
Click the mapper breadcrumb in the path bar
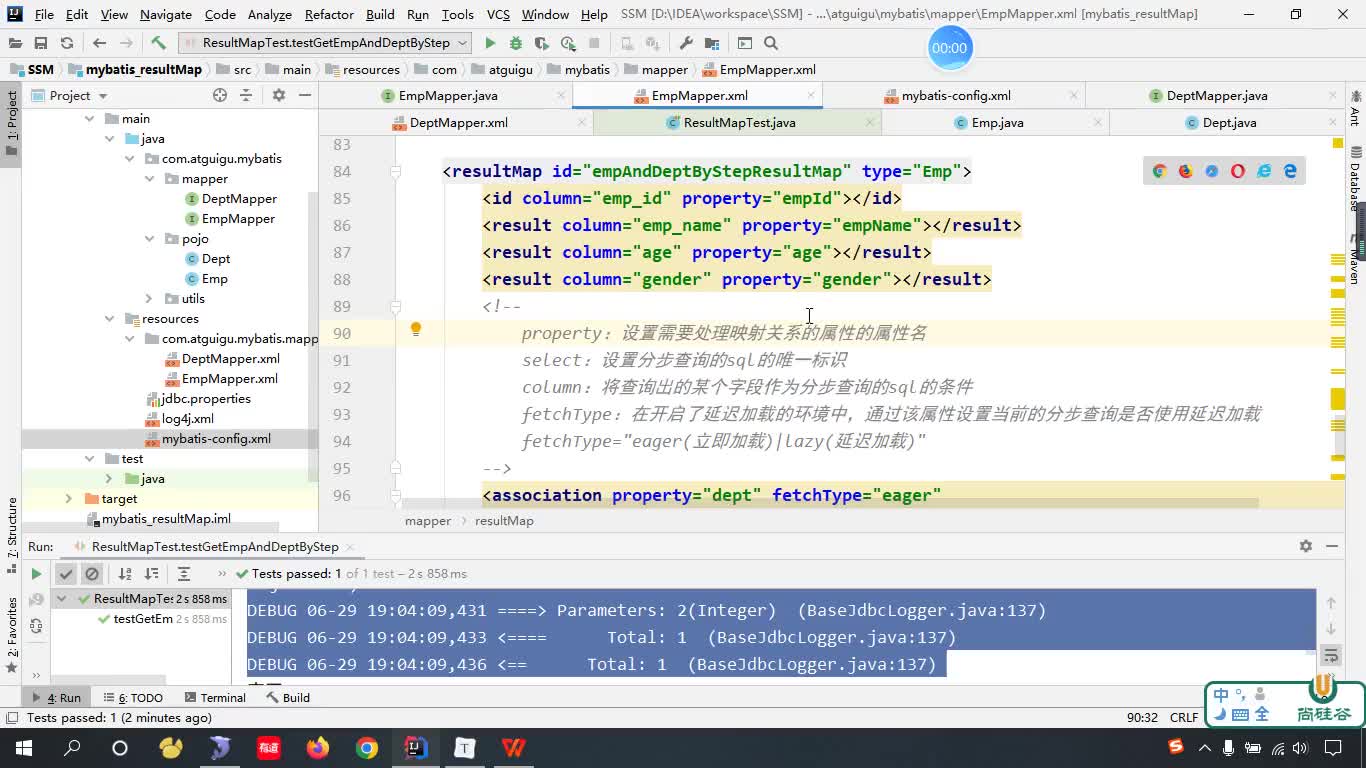click(656, 69)
